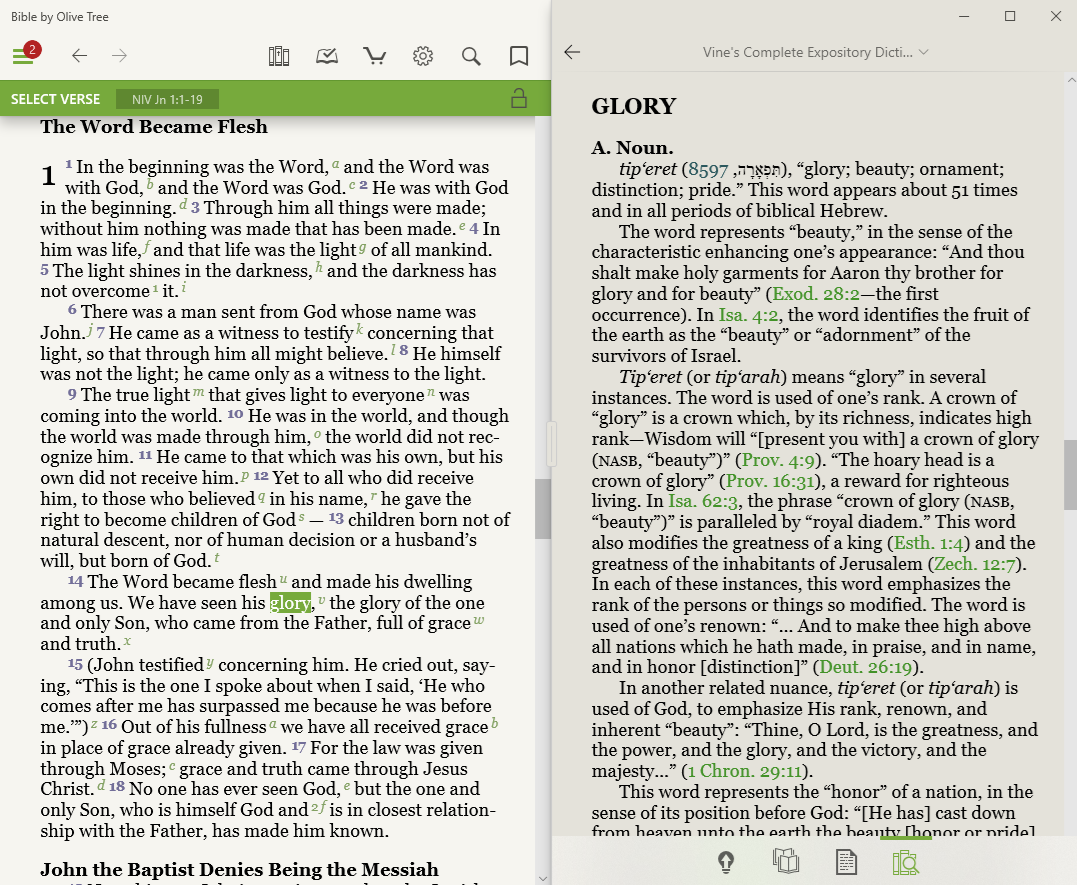The height and width of the screenshot is (885, 1077).
Task: Switch to the notes document tab
Action: pos(846,861)
